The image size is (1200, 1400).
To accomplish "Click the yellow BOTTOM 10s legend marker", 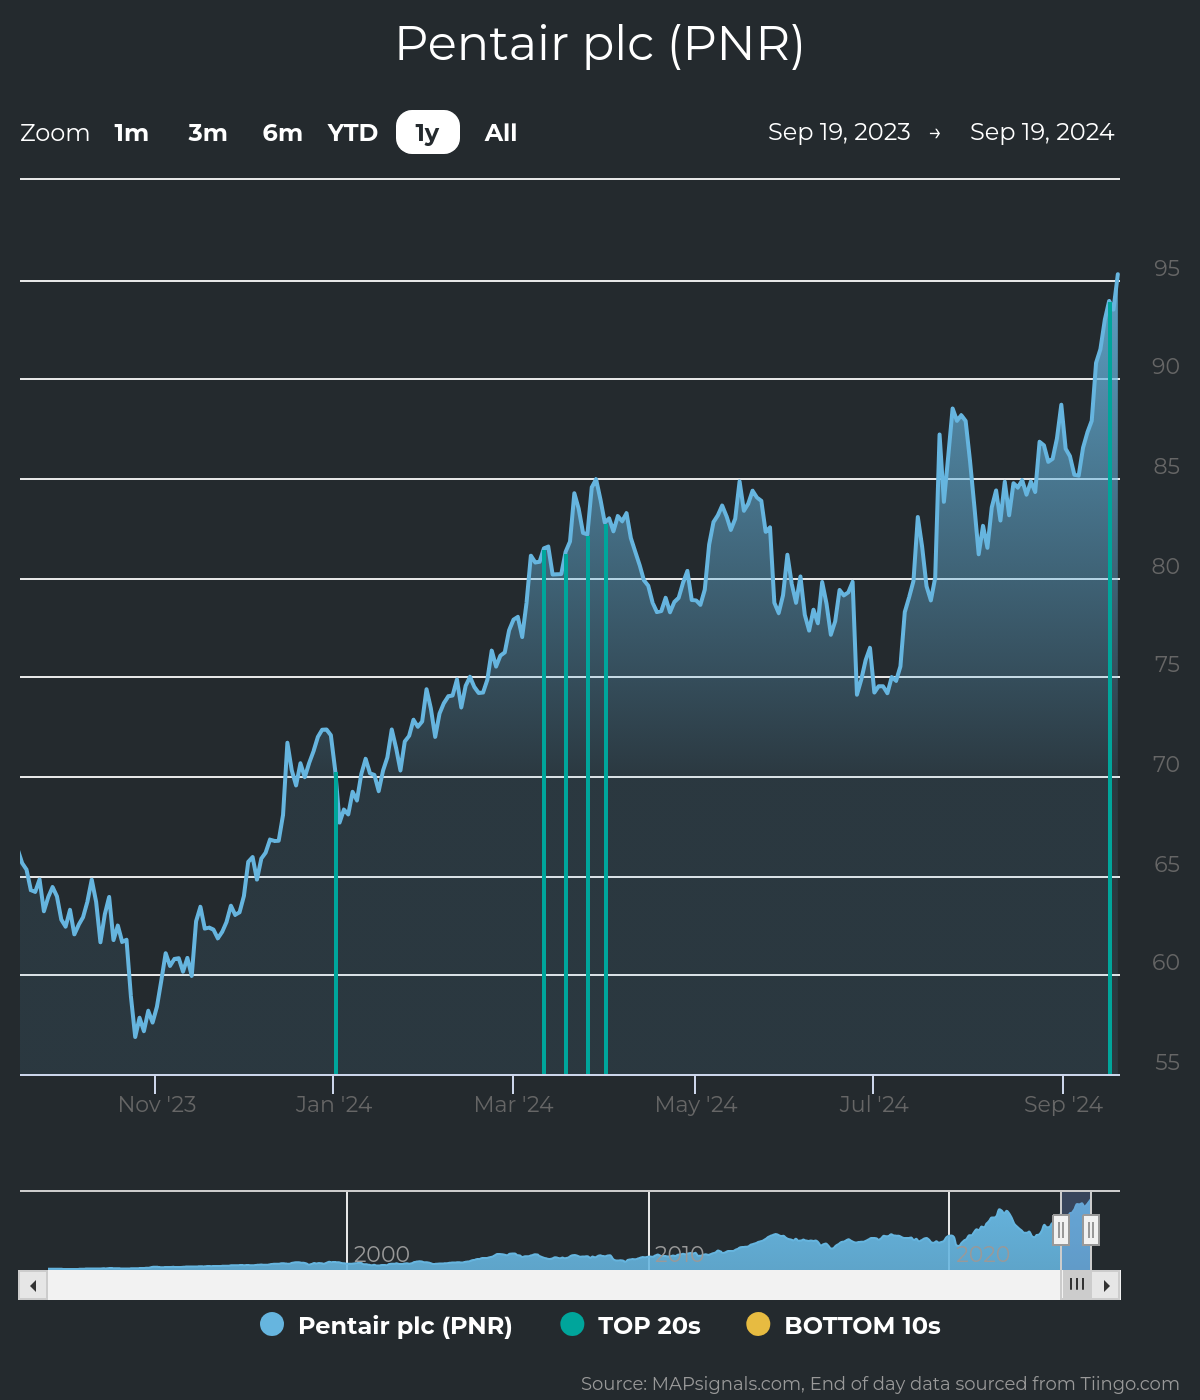I will pos(758,1324).
